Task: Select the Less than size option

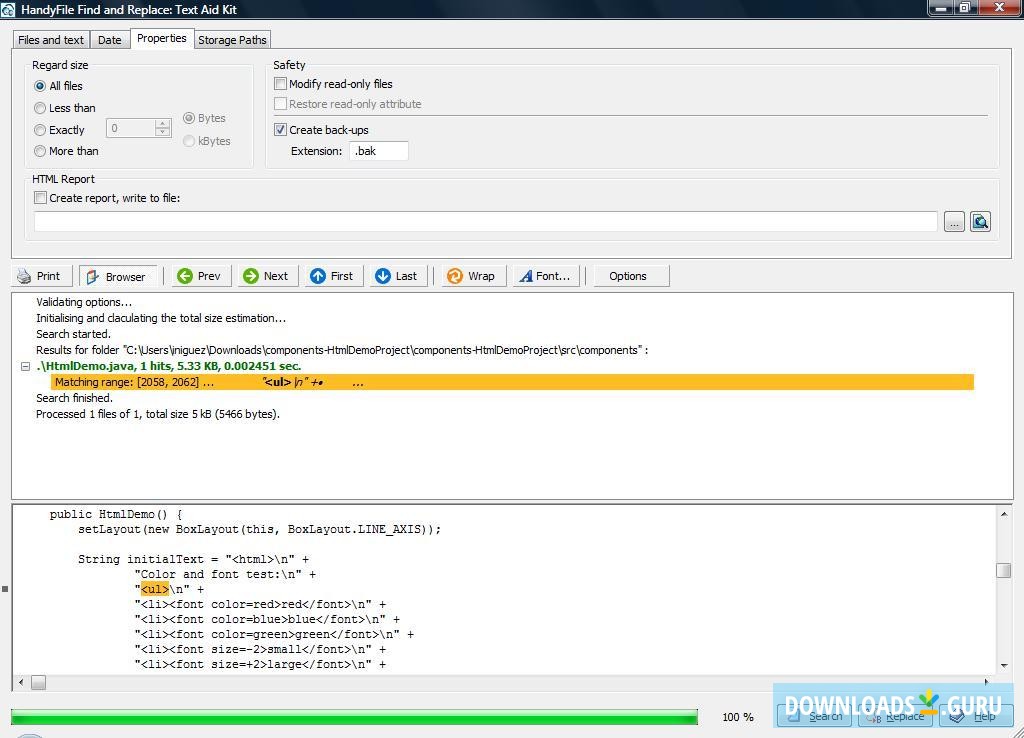Action: pos(40,108)
